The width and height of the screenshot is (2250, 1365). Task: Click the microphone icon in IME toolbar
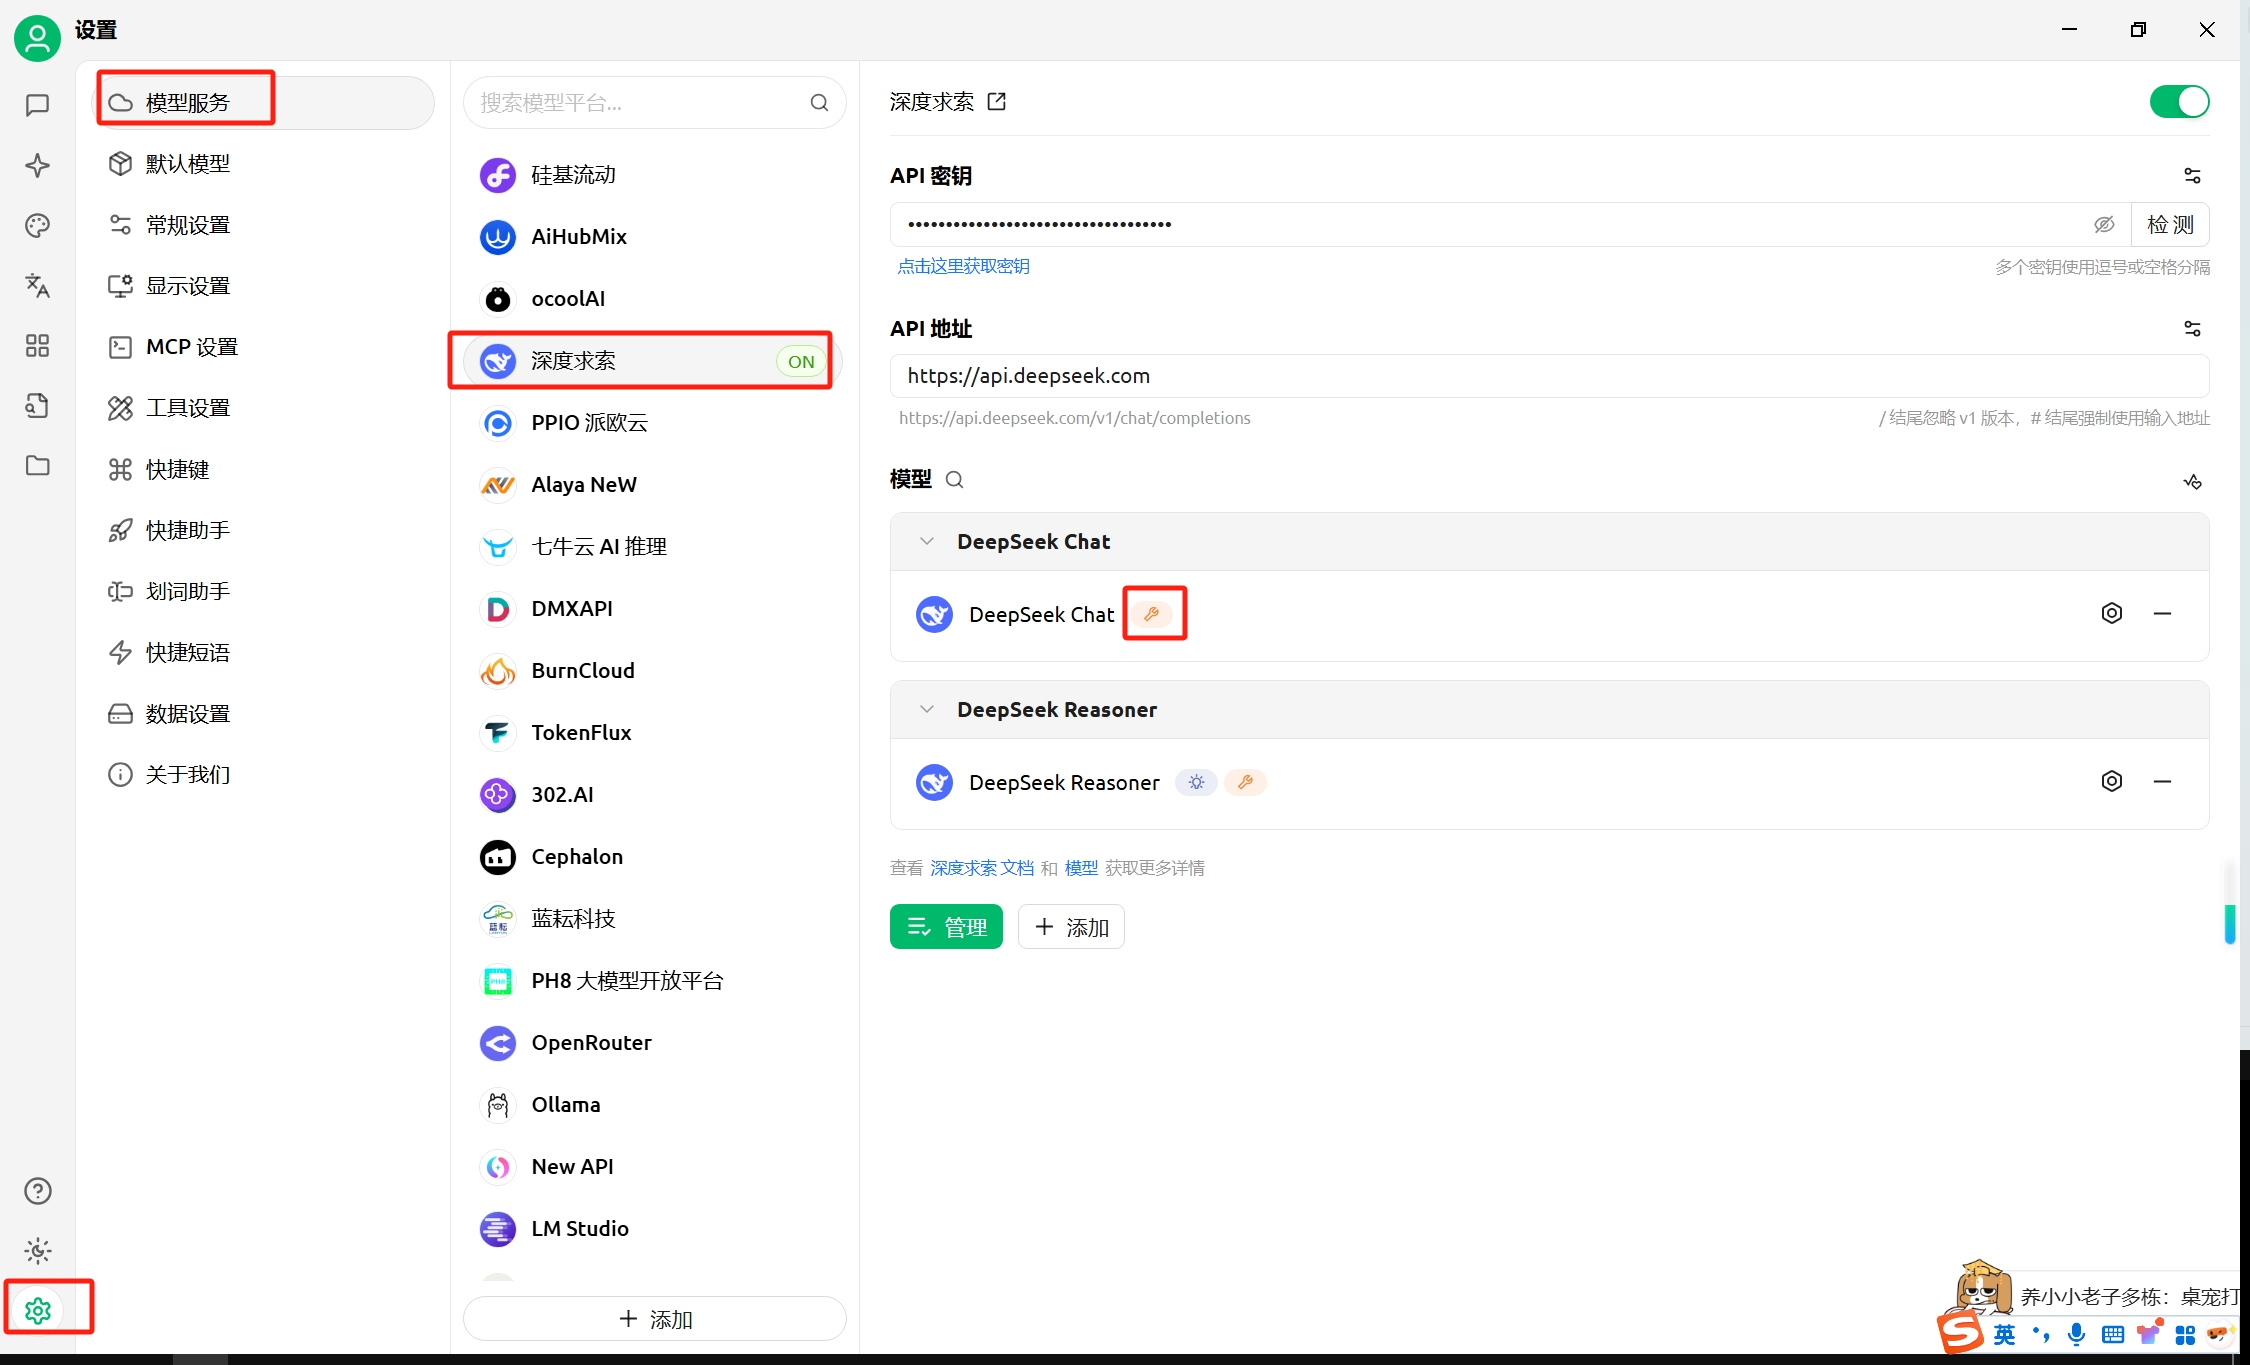coord(2077,1334)
